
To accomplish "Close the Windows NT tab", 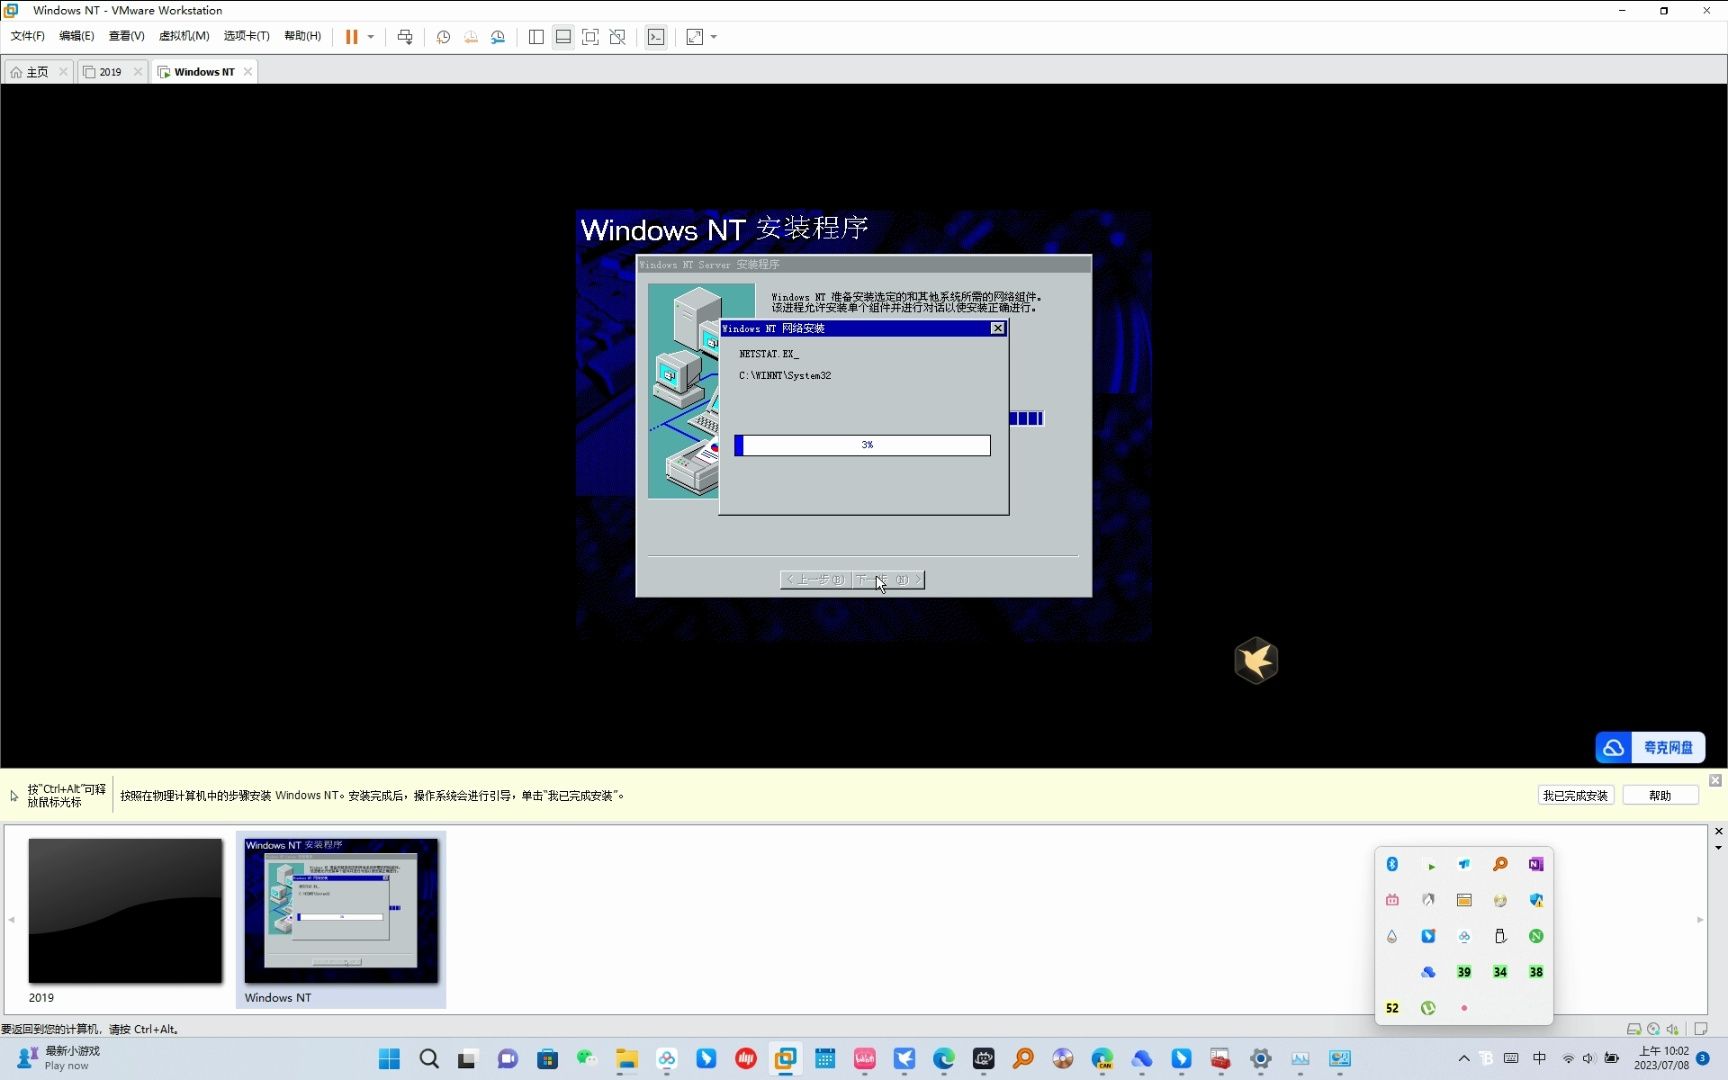I will coord(248,72).
